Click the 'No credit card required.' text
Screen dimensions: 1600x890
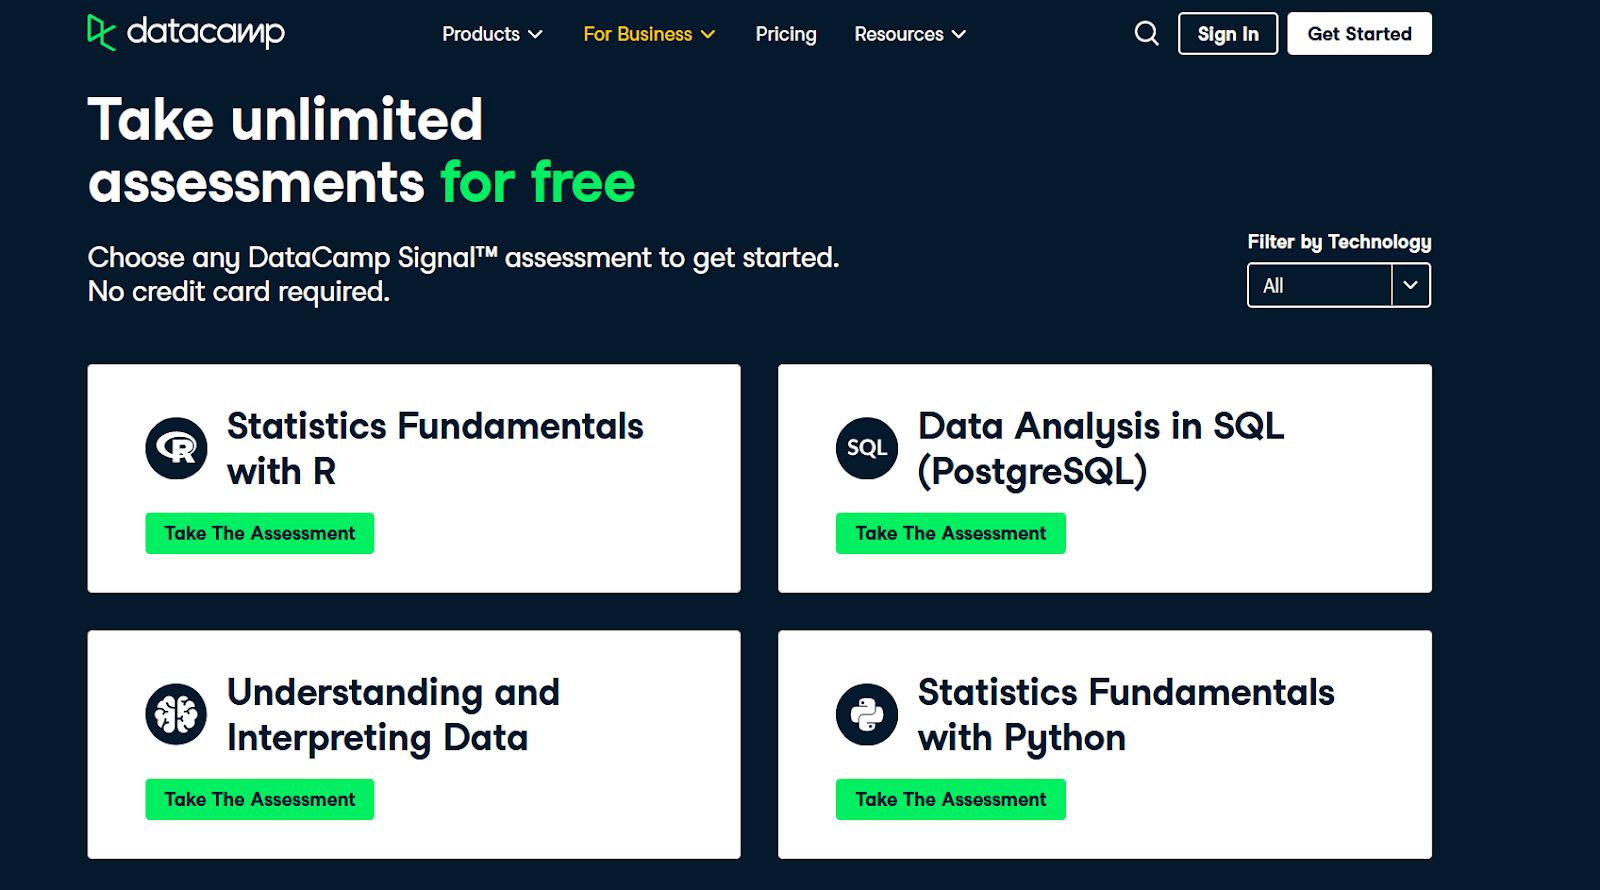[239, 292]
